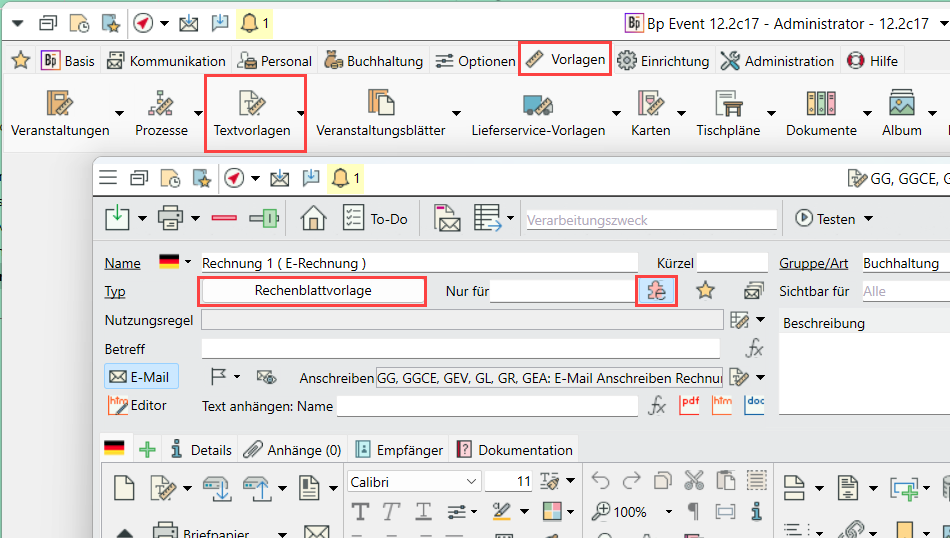Toggle the eye preview icon near Anschreiben
Screen dimensions: 950x538
(266, 377)
